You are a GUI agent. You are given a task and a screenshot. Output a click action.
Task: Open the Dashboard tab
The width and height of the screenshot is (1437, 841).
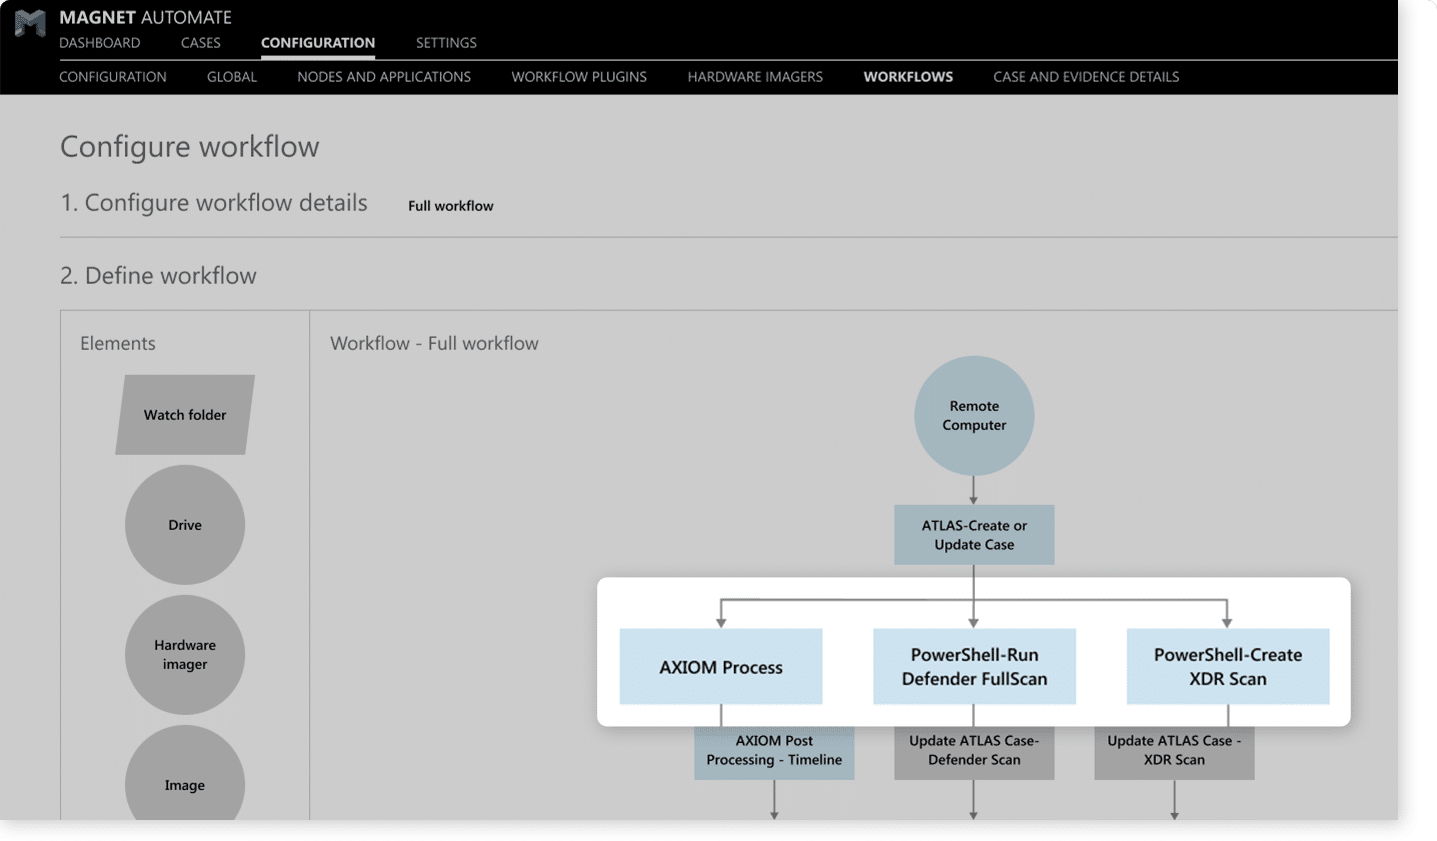tap(100, 43)
